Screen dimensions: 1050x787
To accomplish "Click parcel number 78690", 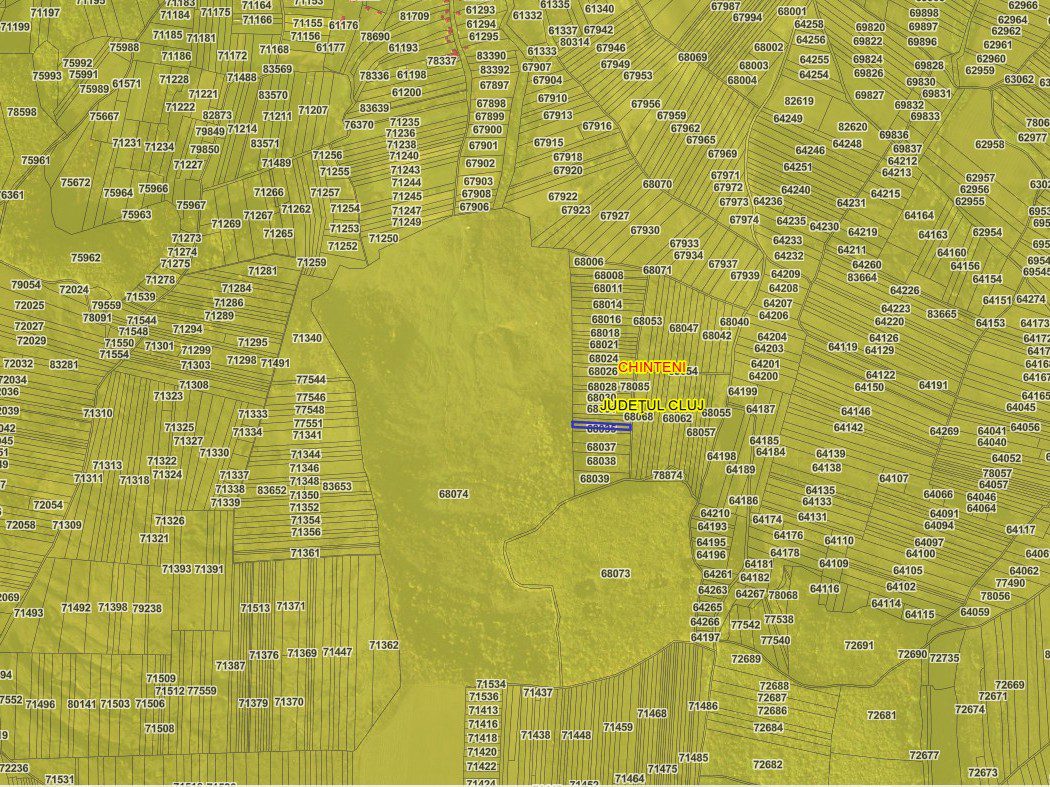I will [375, 37].
